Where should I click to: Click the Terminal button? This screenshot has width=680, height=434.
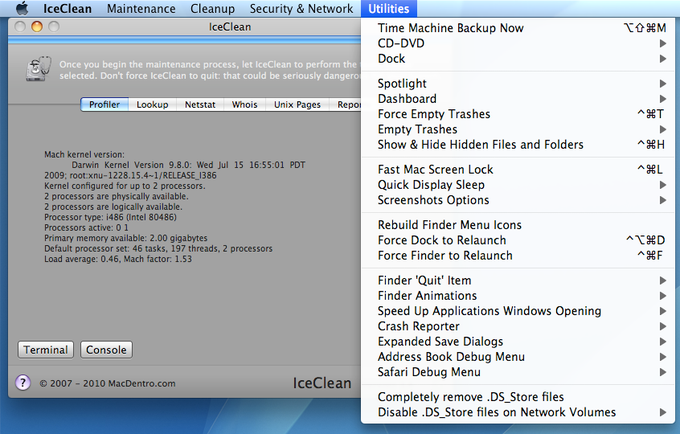46,350
